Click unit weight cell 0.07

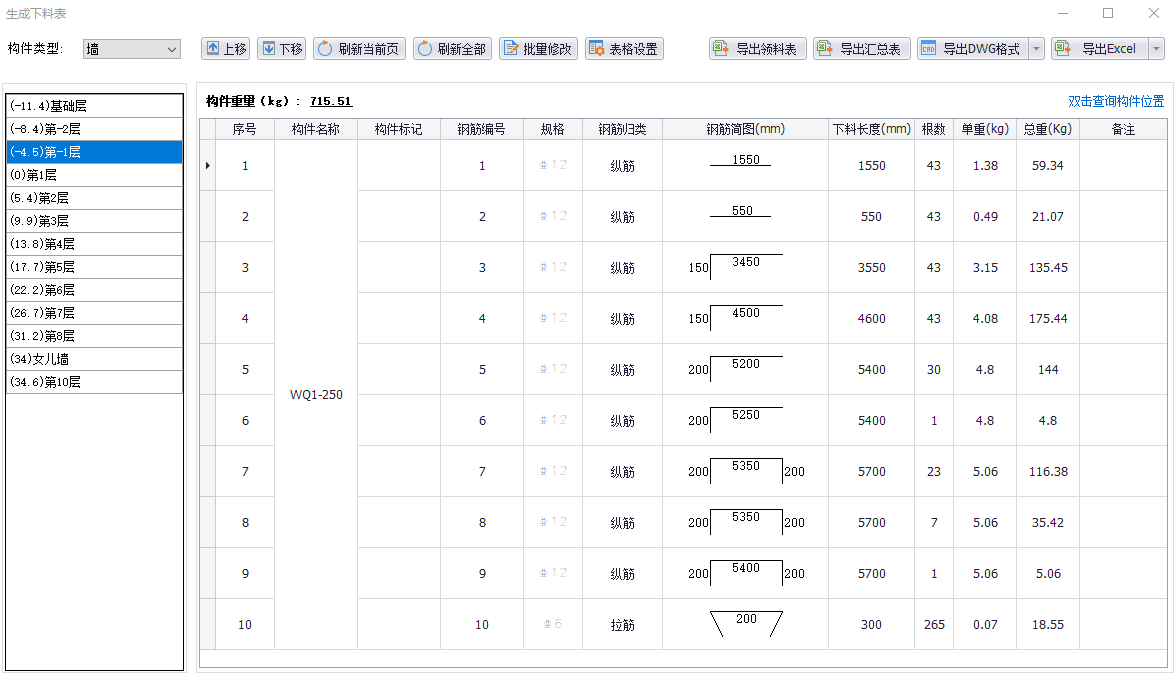coord(985,624)
